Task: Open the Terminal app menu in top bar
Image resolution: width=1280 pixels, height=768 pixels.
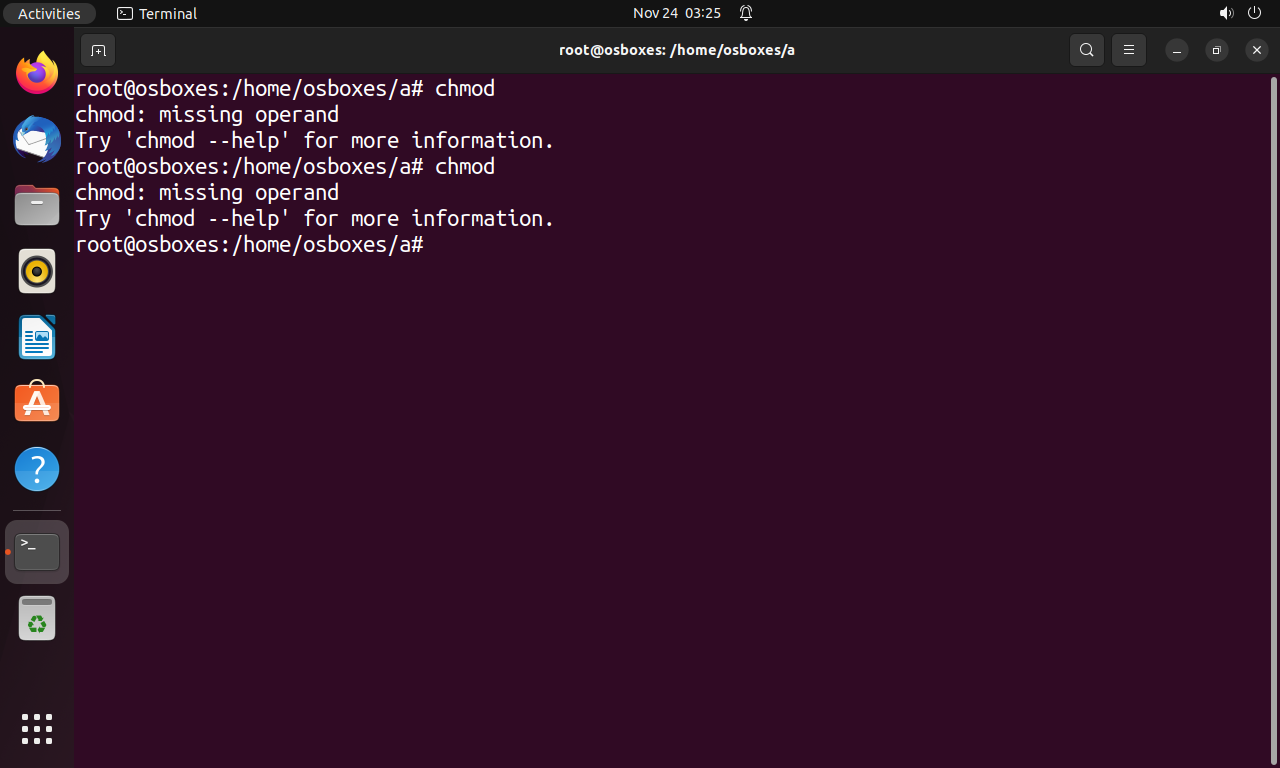Action: (x=157, y=13)
